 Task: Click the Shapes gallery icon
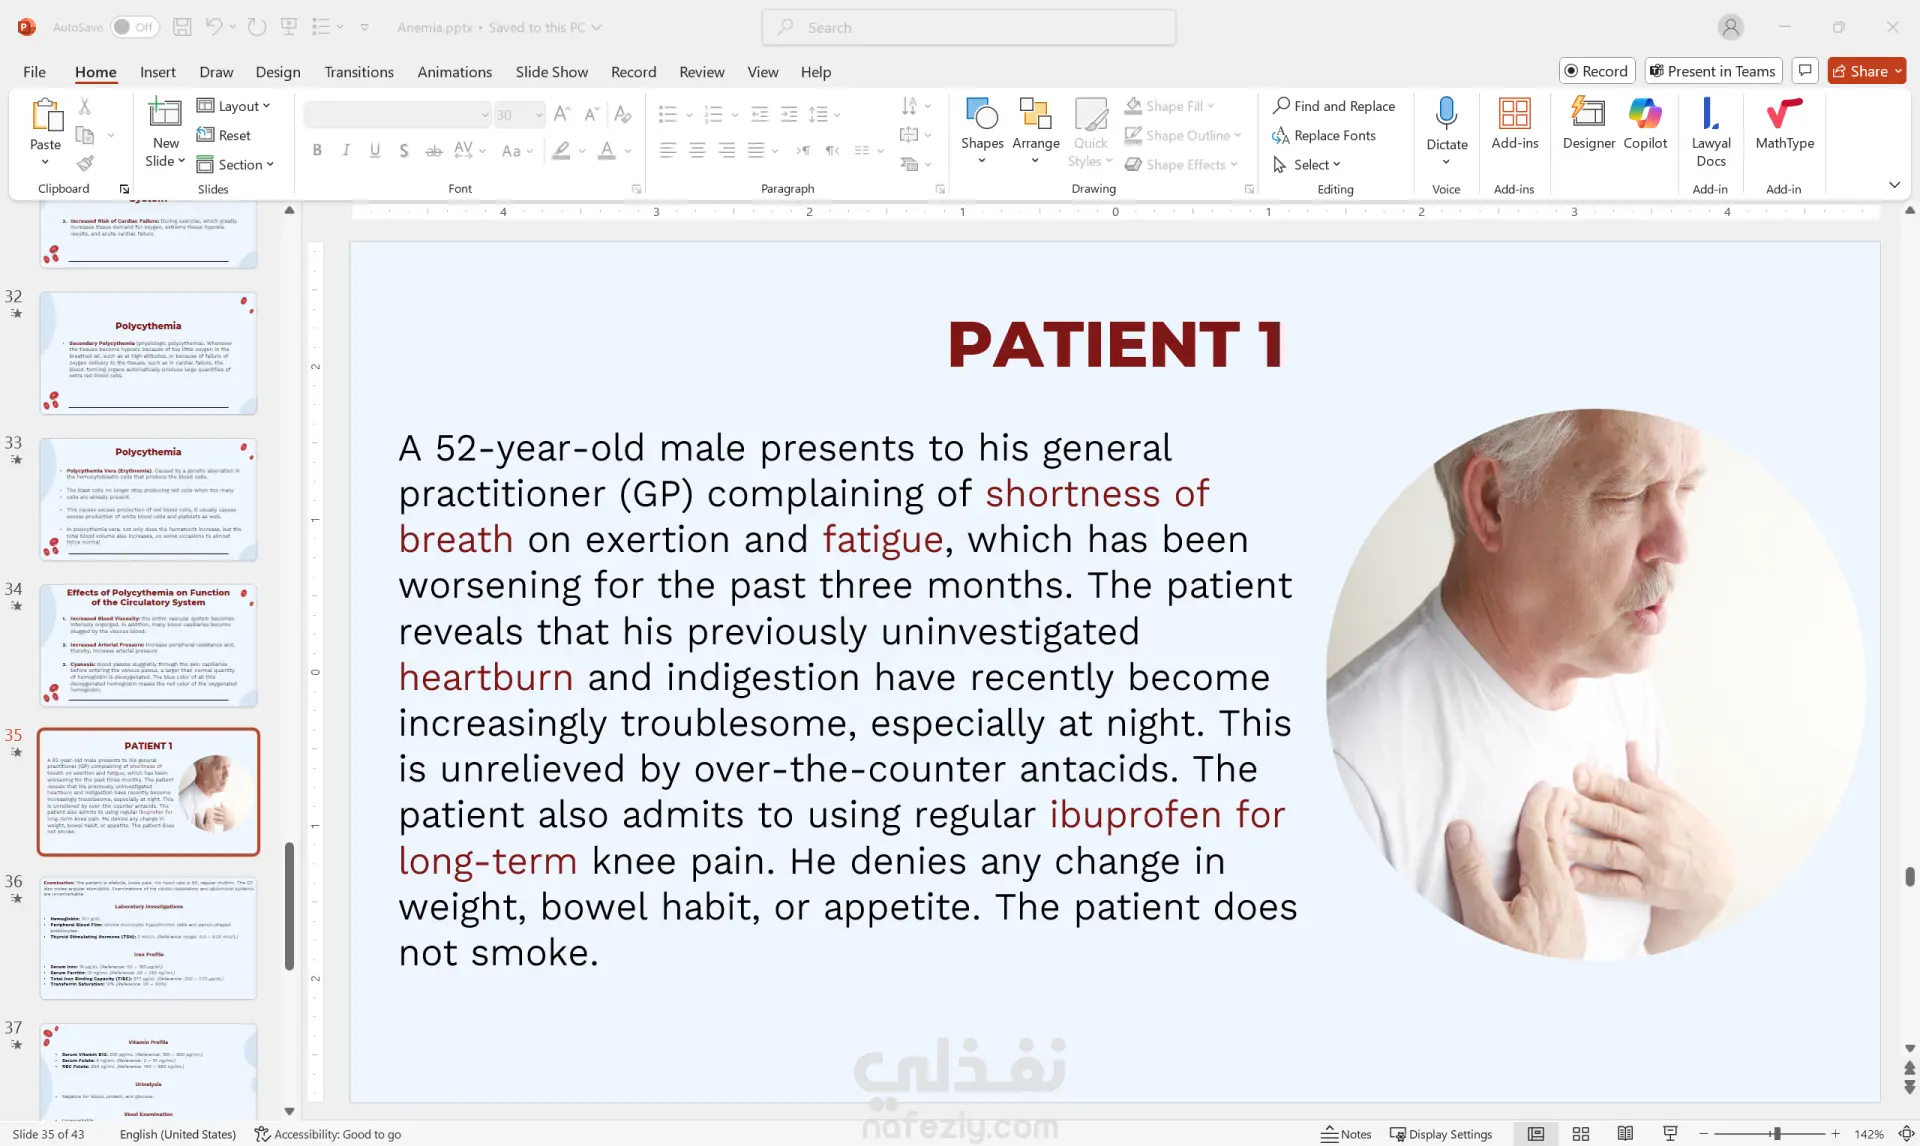[981, 114]
